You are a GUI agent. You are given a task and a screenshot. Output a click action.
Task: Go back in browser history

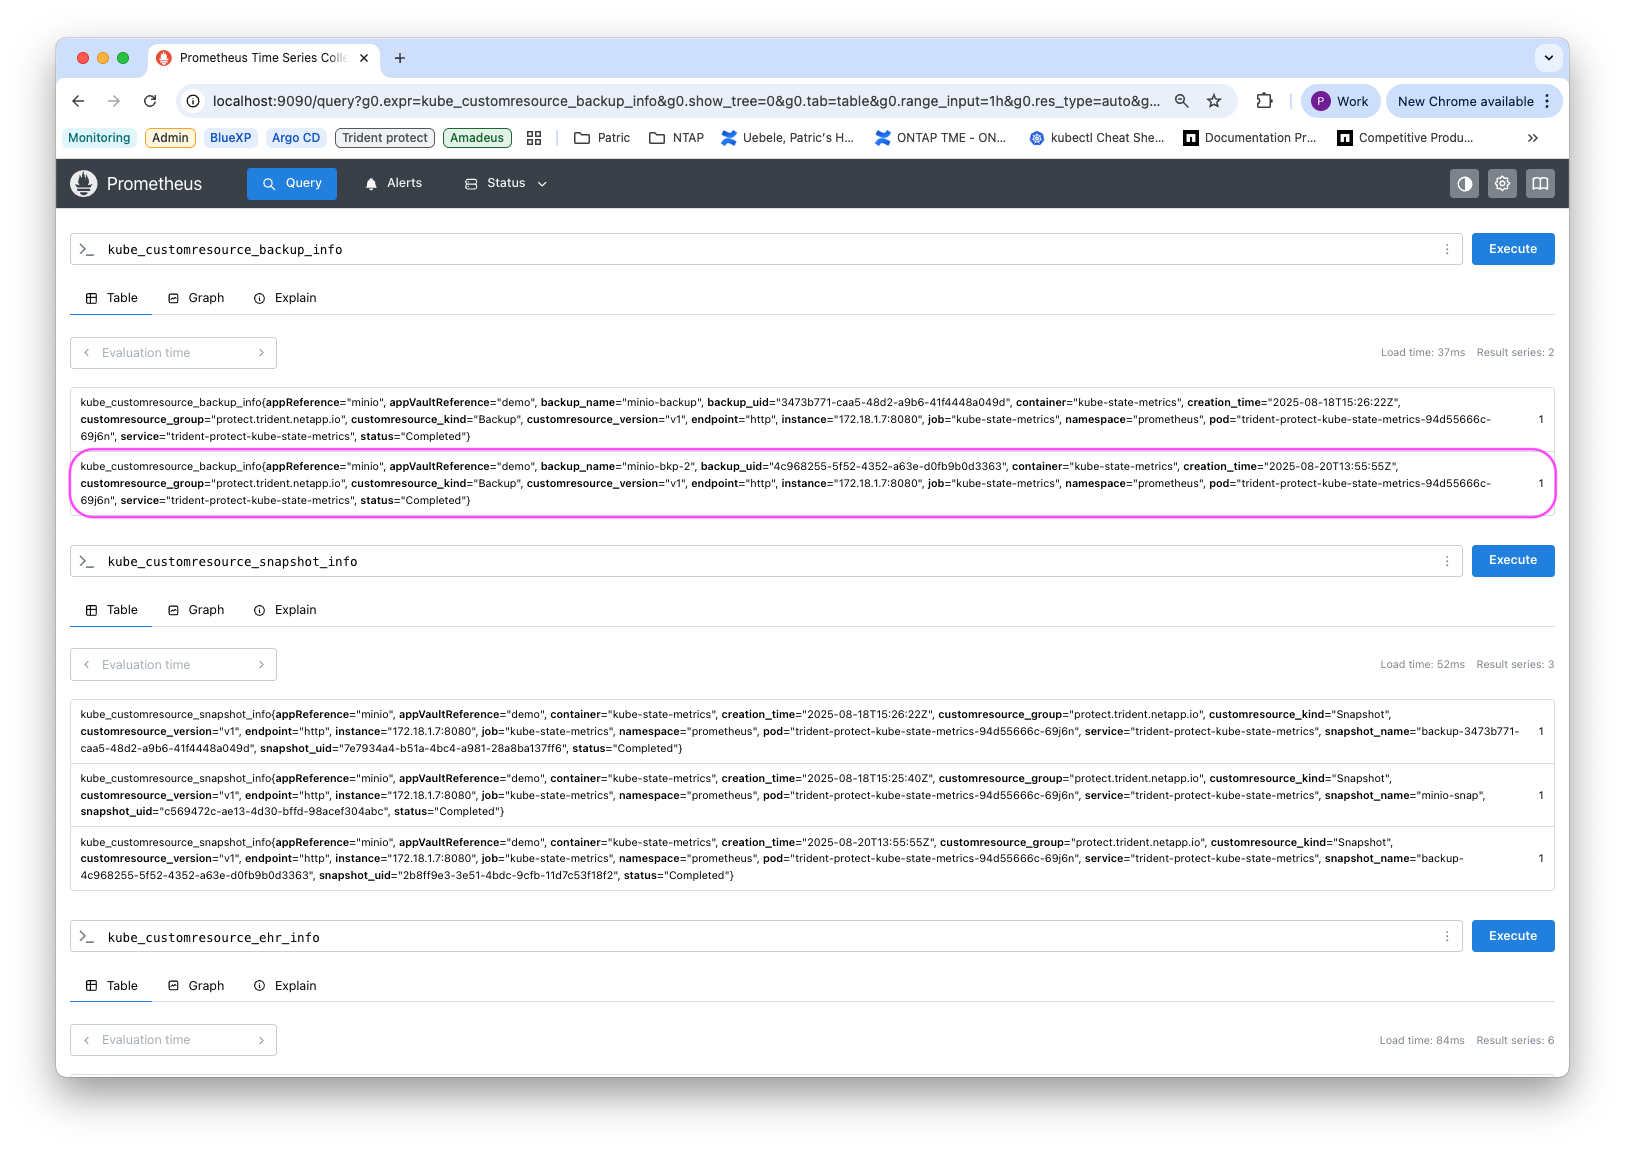[78, 101]
